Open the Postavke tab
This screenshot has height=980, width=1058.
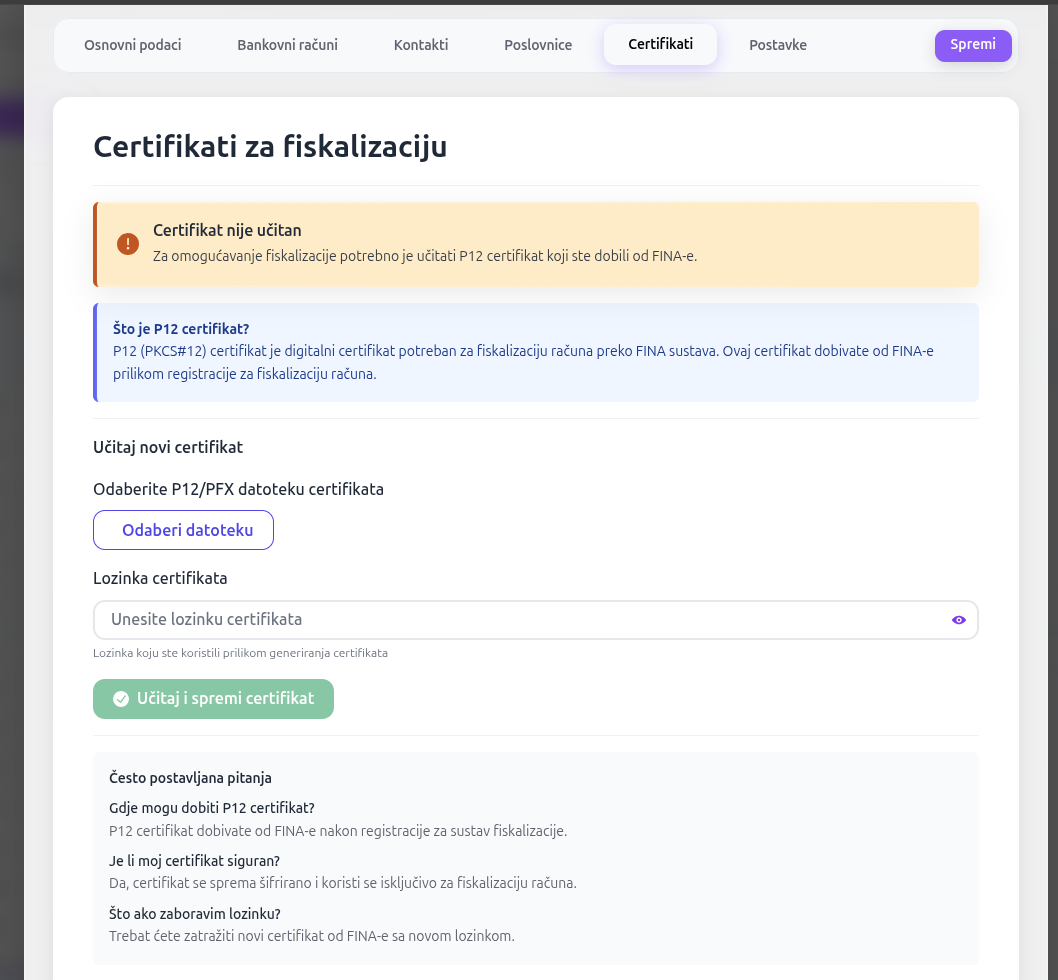click(778, 45)
